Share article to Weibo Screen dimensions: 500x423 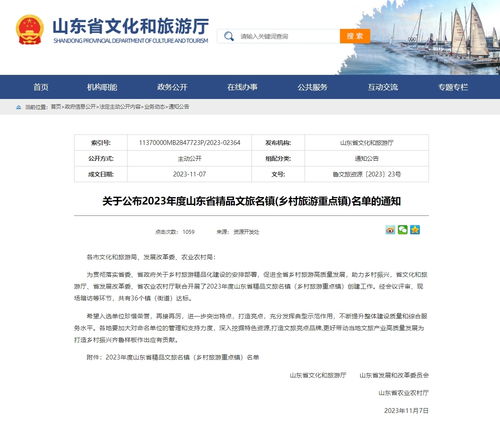click(x=390, y=230)
